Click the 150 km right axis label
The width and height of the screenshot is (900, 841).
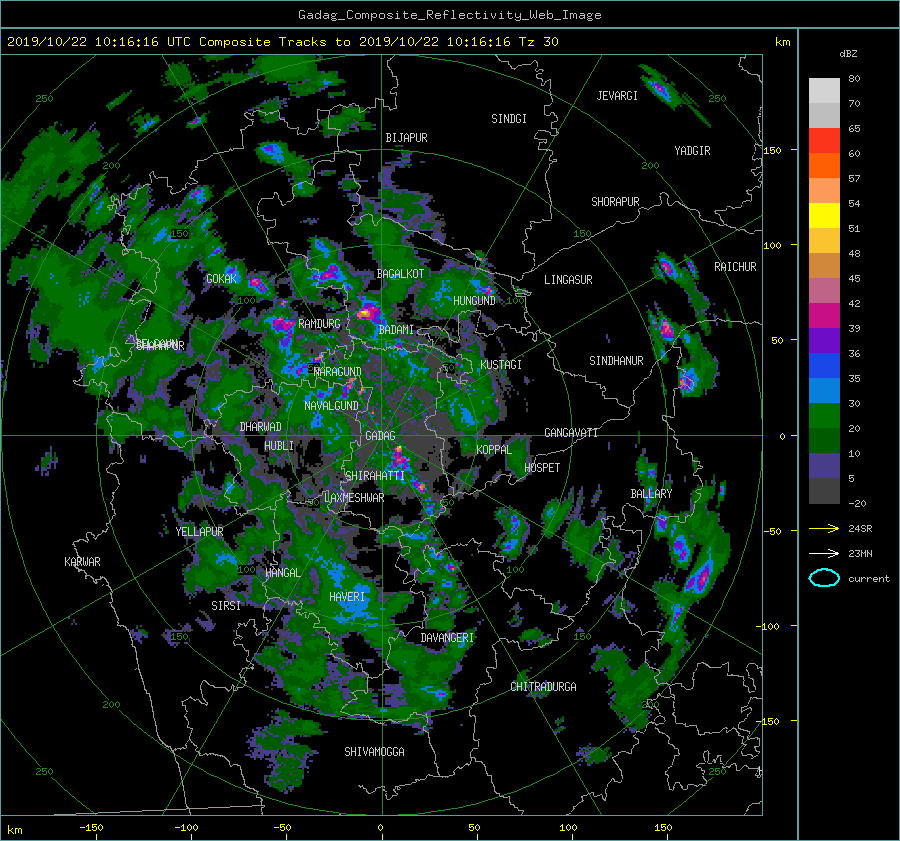coord(773,150)
